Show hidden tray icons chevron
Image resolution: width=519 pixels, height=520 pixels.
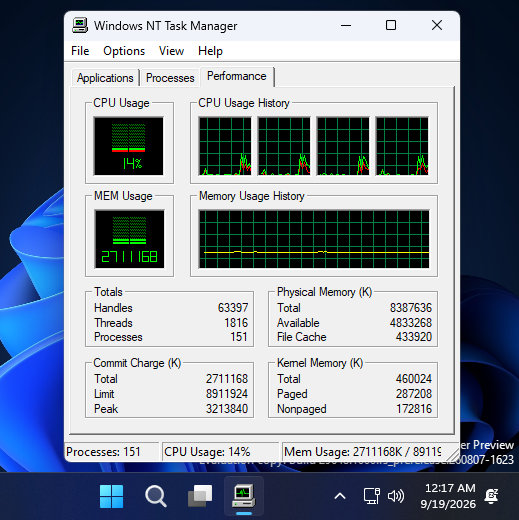click(340, 496)
